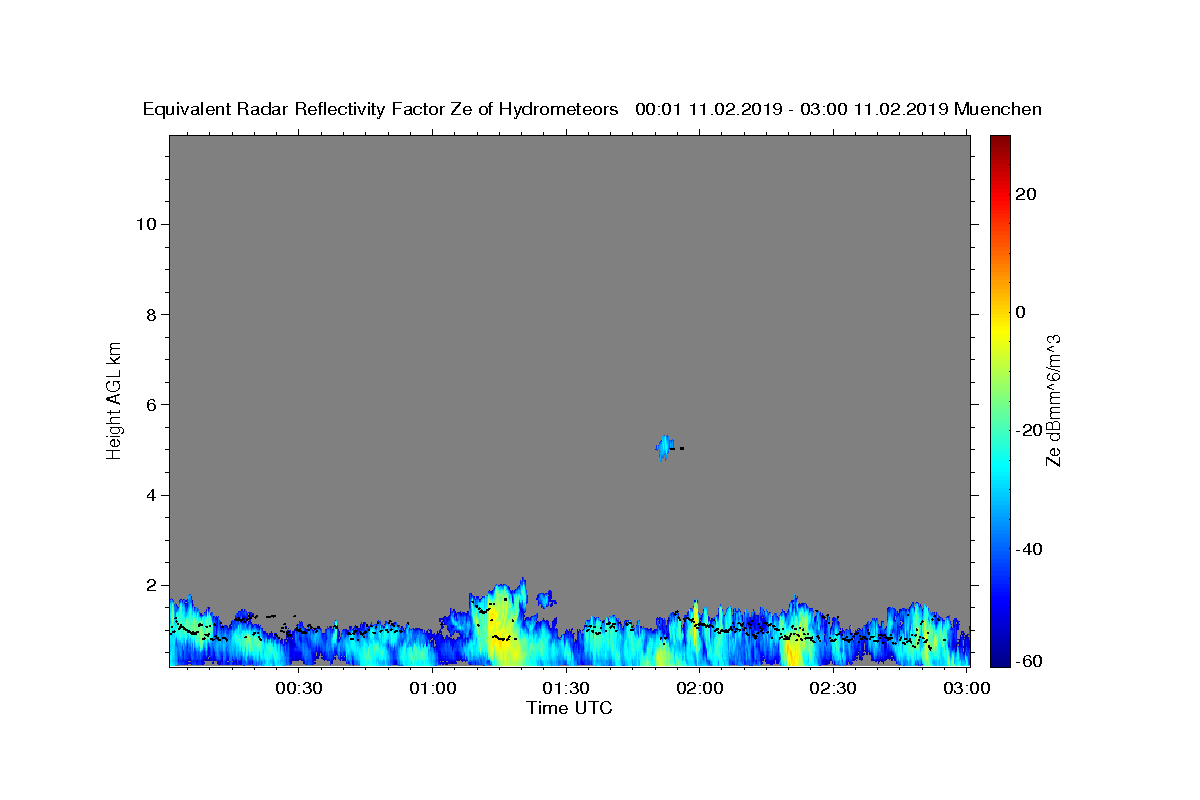Click the height tick label 6

point(153,405)
